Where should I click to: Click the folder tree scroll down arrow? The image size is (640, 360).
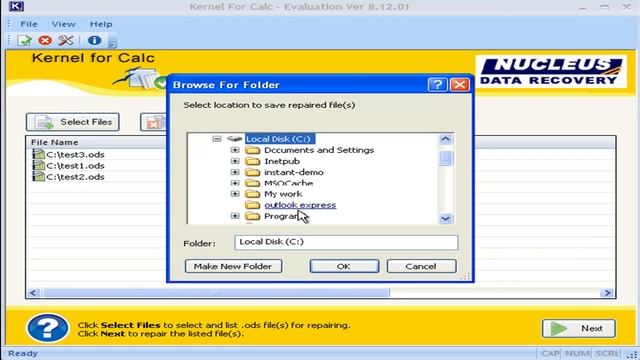click(x=445, y=218)
